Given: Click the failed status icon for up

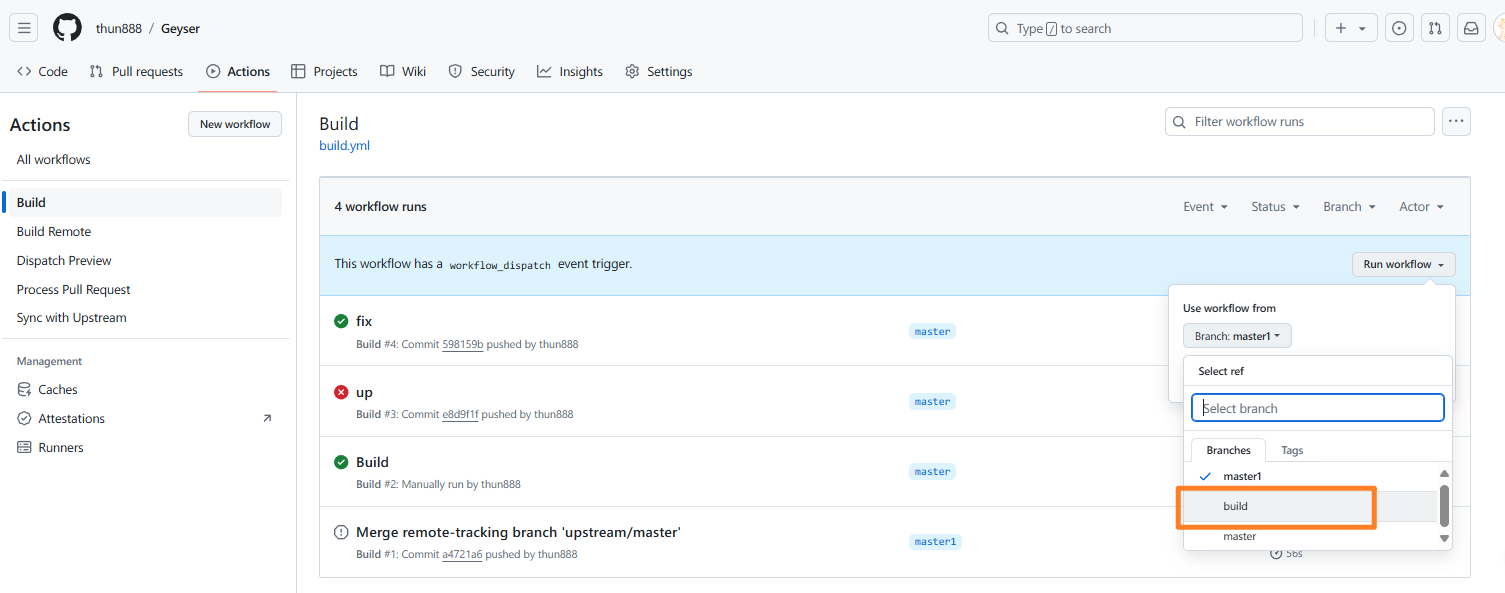Looking at the screenshot, I should coord(341,392).
